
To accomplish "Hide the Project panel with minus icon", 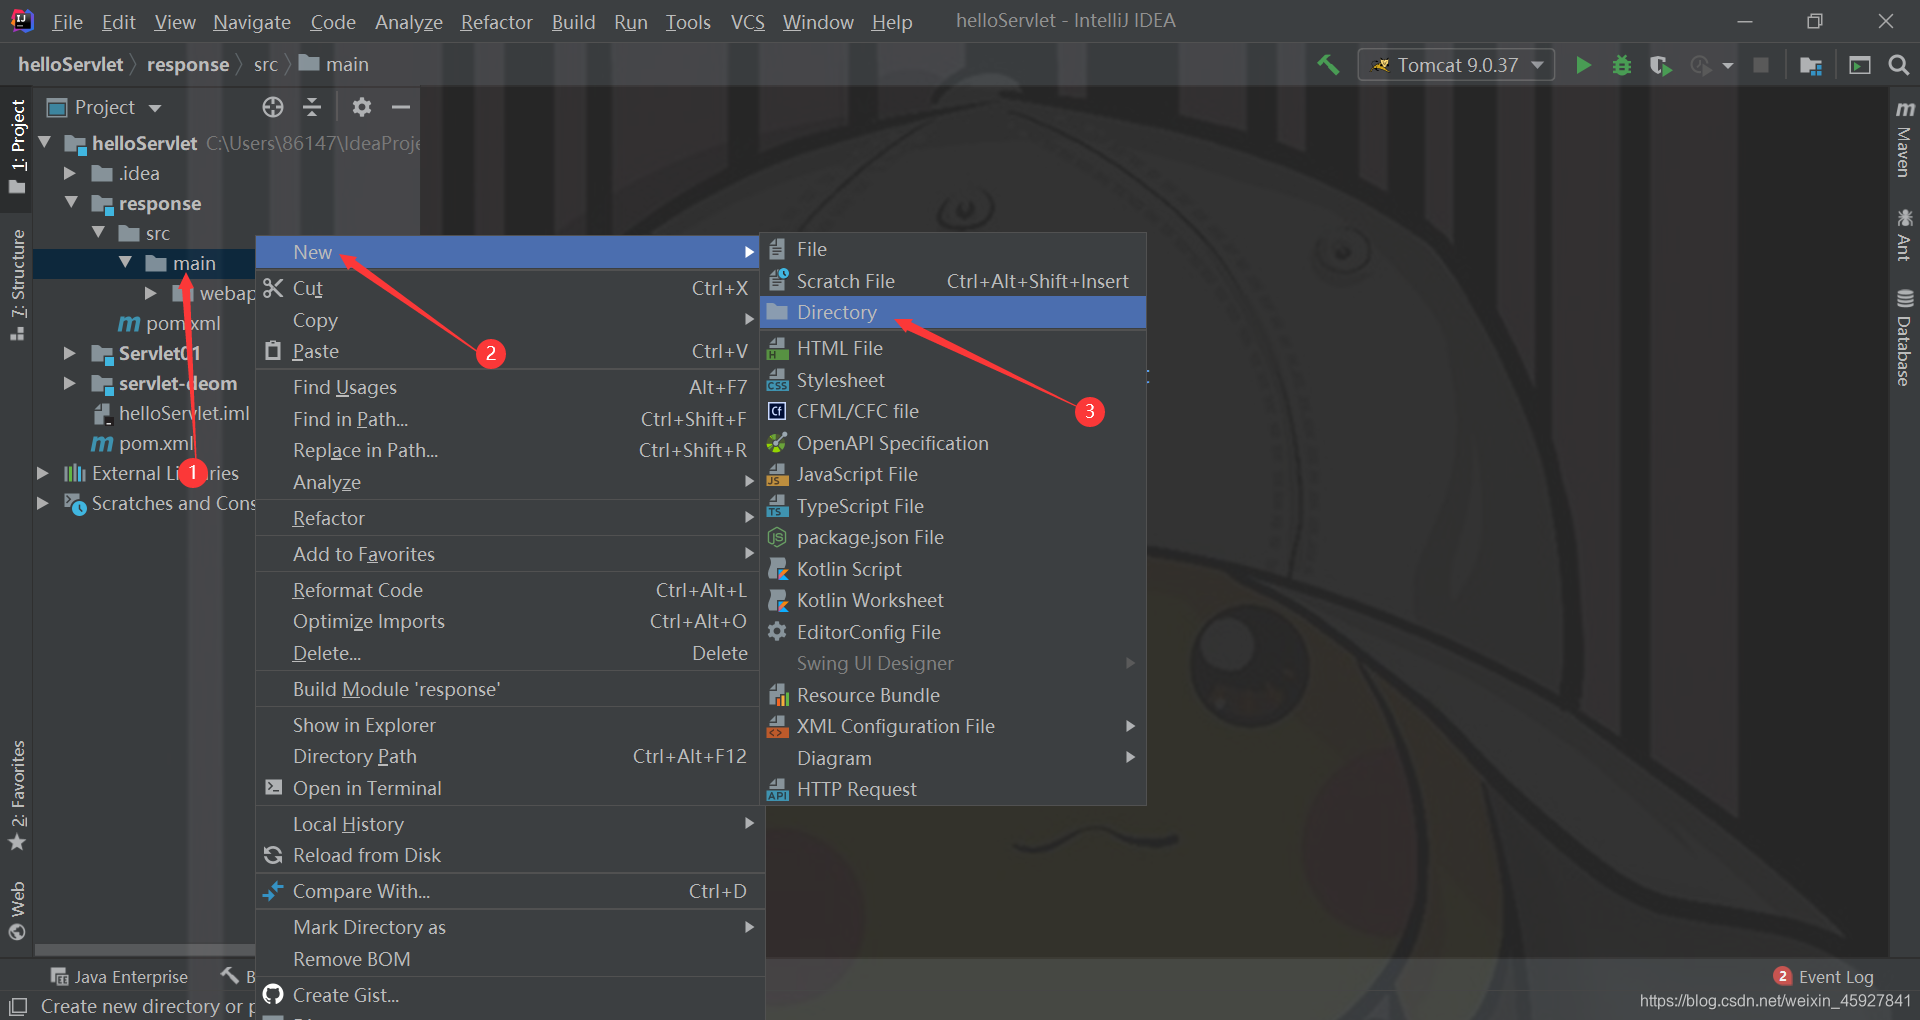I will [401, 107].
